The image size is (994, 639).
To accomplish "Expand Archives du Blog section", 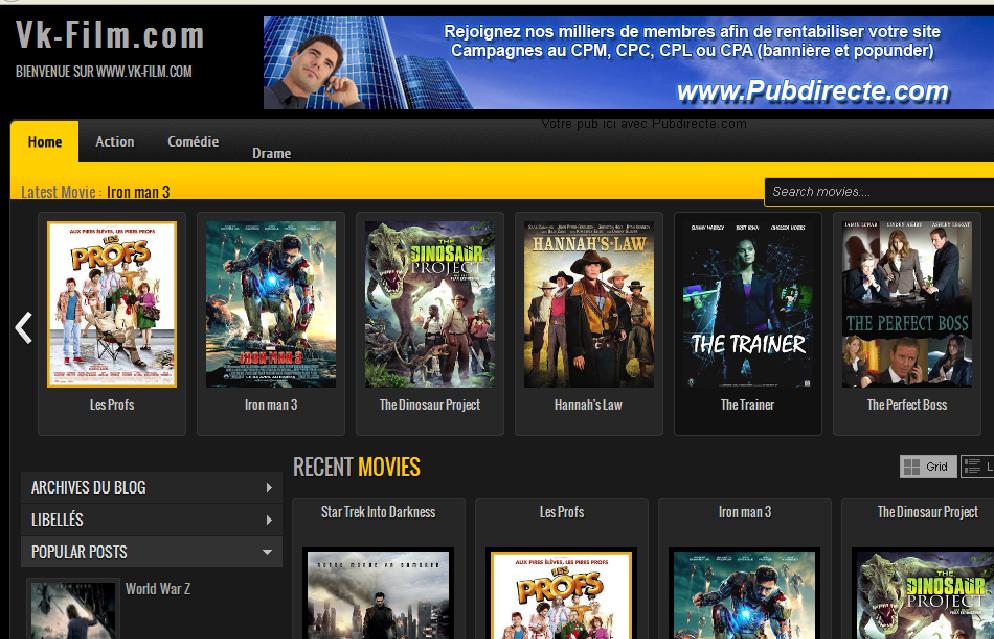I will click(152, 487).
